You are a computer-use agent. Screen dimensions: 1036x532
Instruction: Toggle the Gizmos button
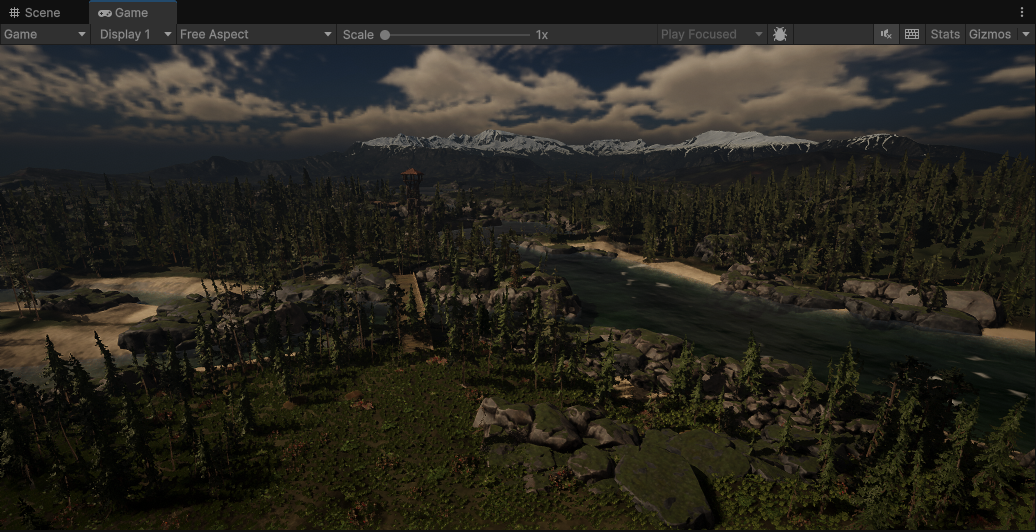point(990,34)
